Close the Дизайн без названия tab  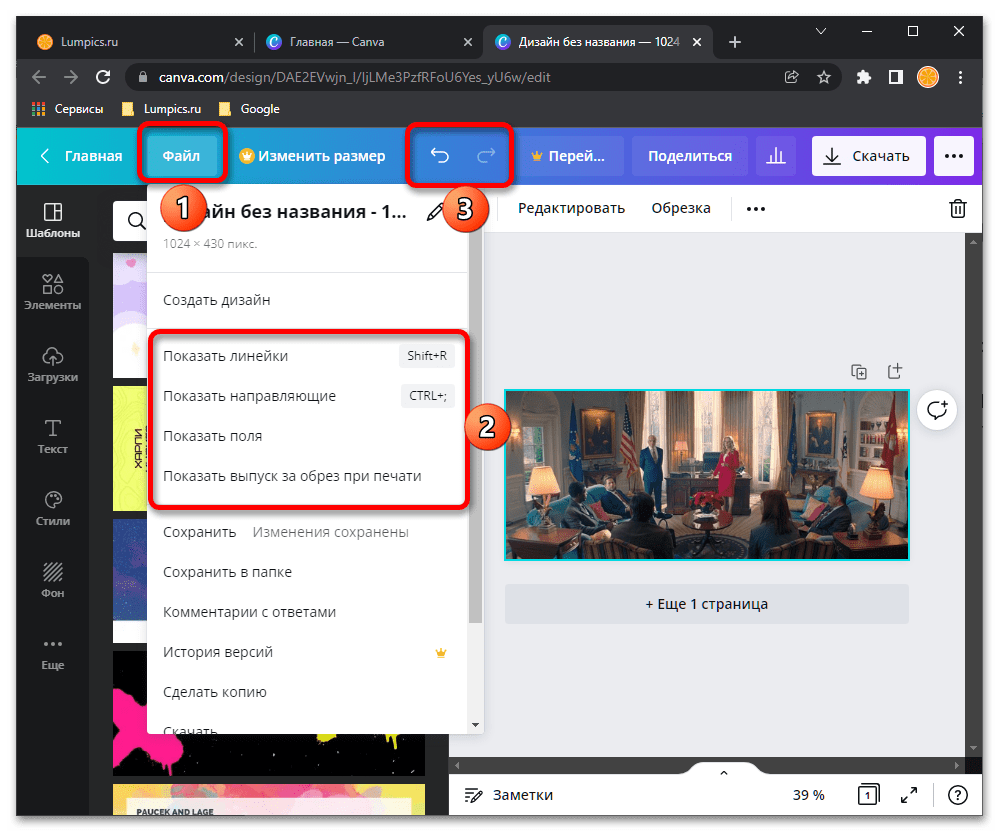coord(697,42)
